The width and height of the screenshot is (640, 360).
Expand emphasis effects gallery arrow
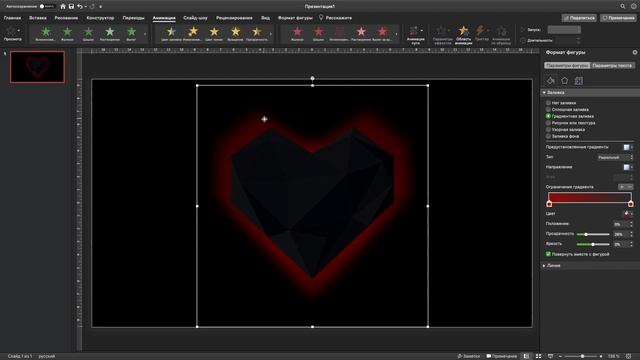click(271, 34)
